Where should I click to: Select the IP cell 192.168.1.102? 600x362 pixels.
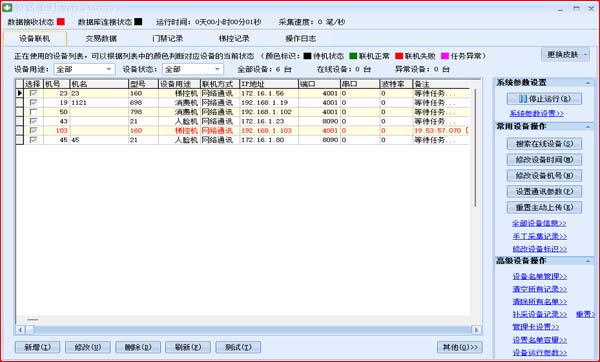click(269, 112)
